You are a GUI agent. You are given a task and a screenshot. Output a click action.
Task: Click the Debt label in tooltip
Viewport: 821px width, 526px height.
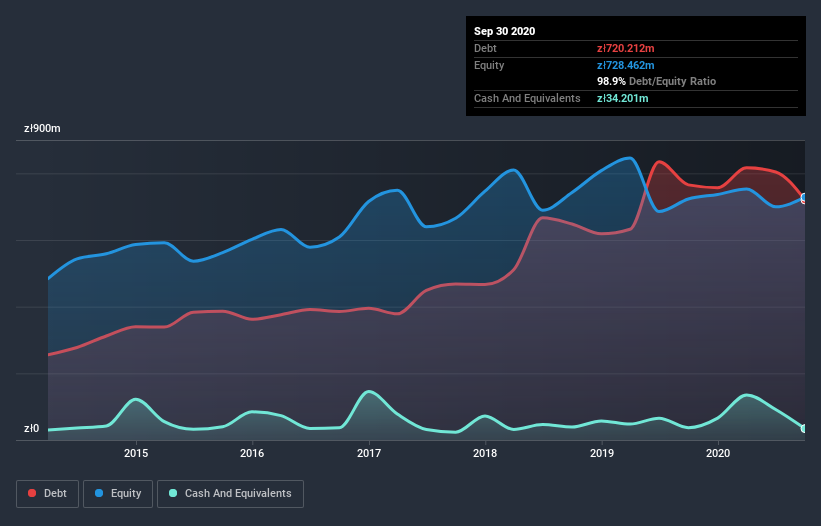click(485, 48)
